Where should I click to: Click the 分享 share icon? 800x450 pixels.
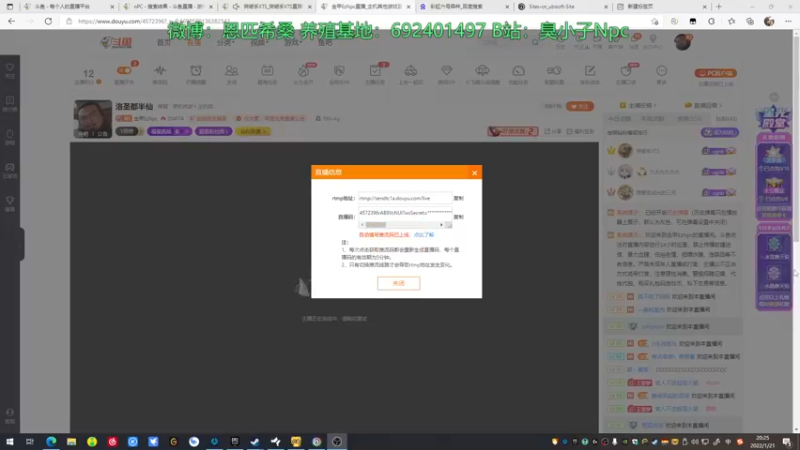(553, 131)
